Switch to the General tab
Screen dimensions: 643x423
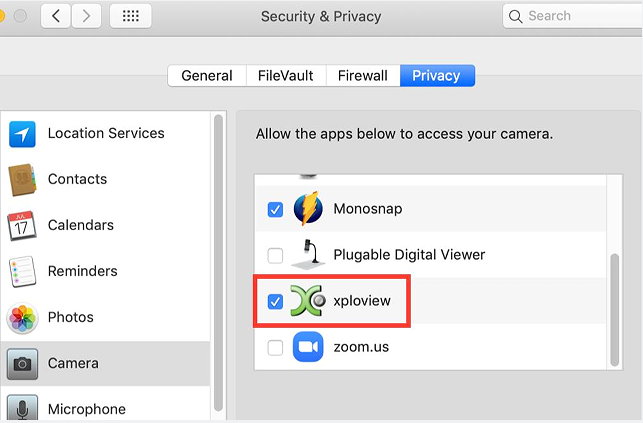tap(207, 75)
